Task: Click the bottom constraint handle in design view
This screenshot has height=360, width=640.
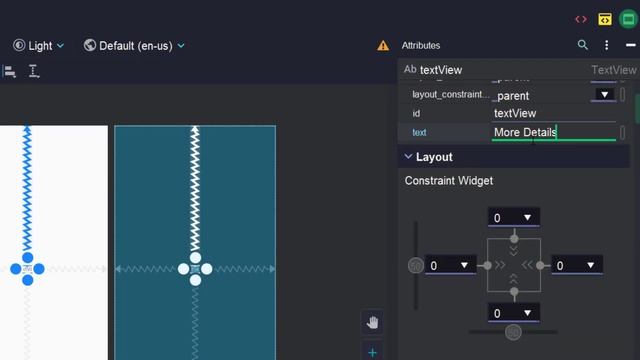Action: tap(27, 280)
